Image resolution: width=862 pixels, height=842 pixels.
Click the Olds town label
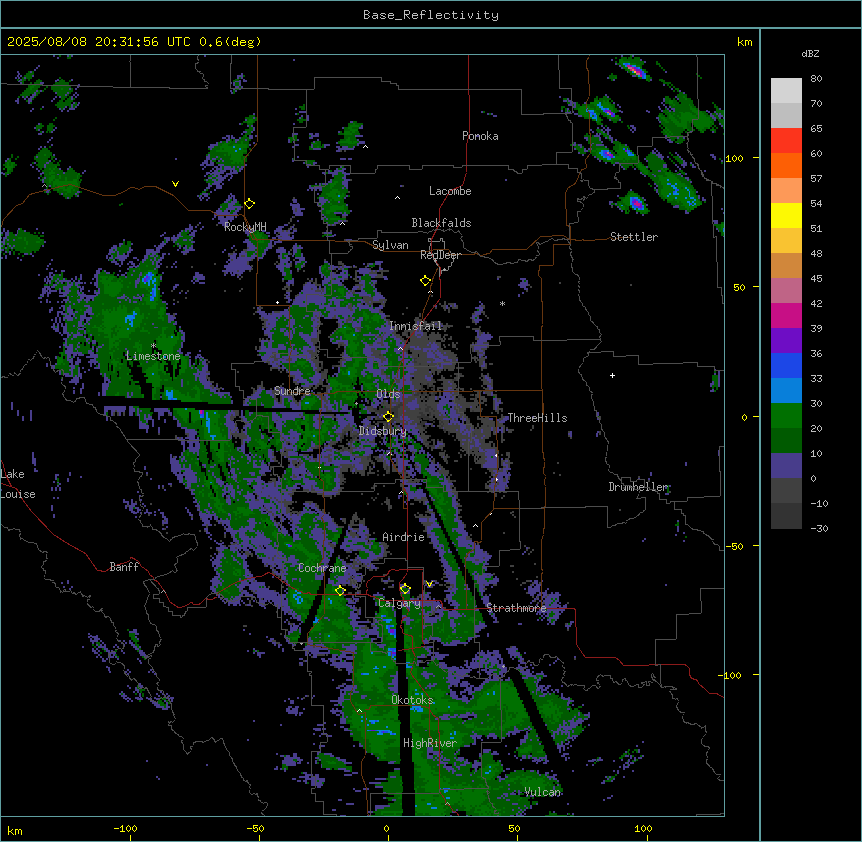pos(388,394)
